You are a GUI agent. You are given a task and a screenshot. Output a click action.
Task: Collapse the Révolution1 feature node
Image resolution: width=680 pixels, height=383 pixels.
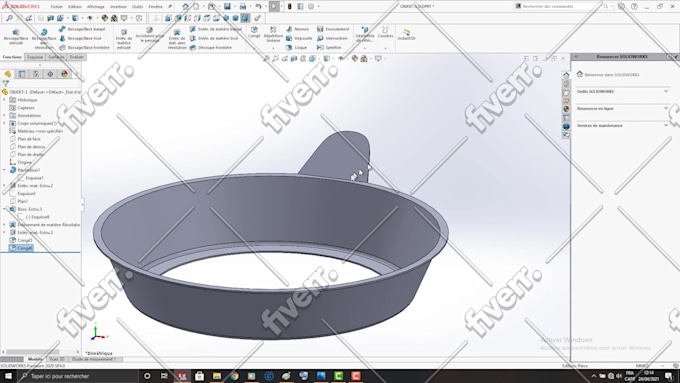[x=4, y=170]
